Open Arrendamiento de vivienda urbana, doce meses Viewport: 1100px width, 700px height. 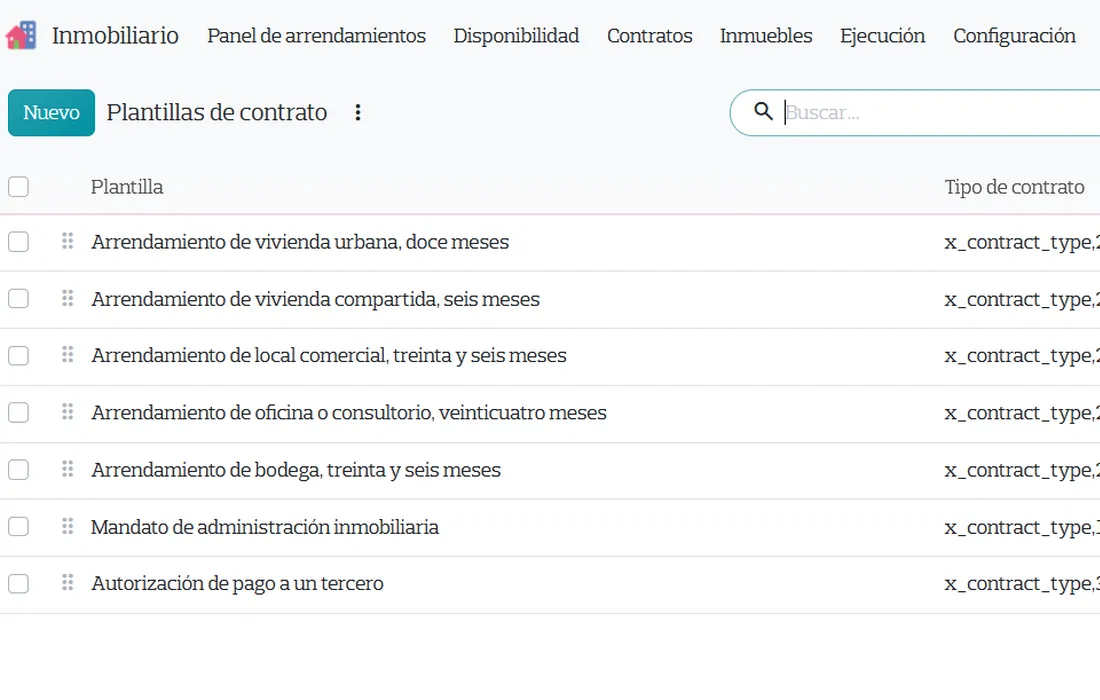tap(300, 242)
